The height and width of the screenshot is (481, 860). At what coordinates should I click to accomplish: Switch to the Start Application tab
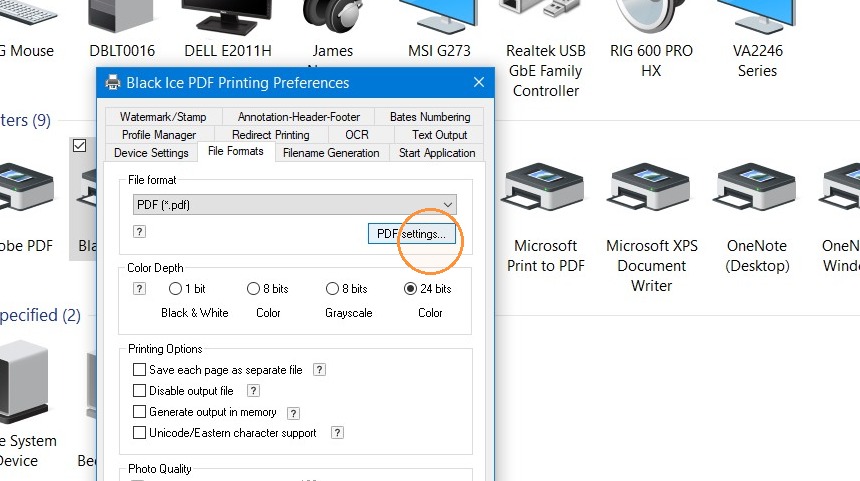[x=437, y=153]
